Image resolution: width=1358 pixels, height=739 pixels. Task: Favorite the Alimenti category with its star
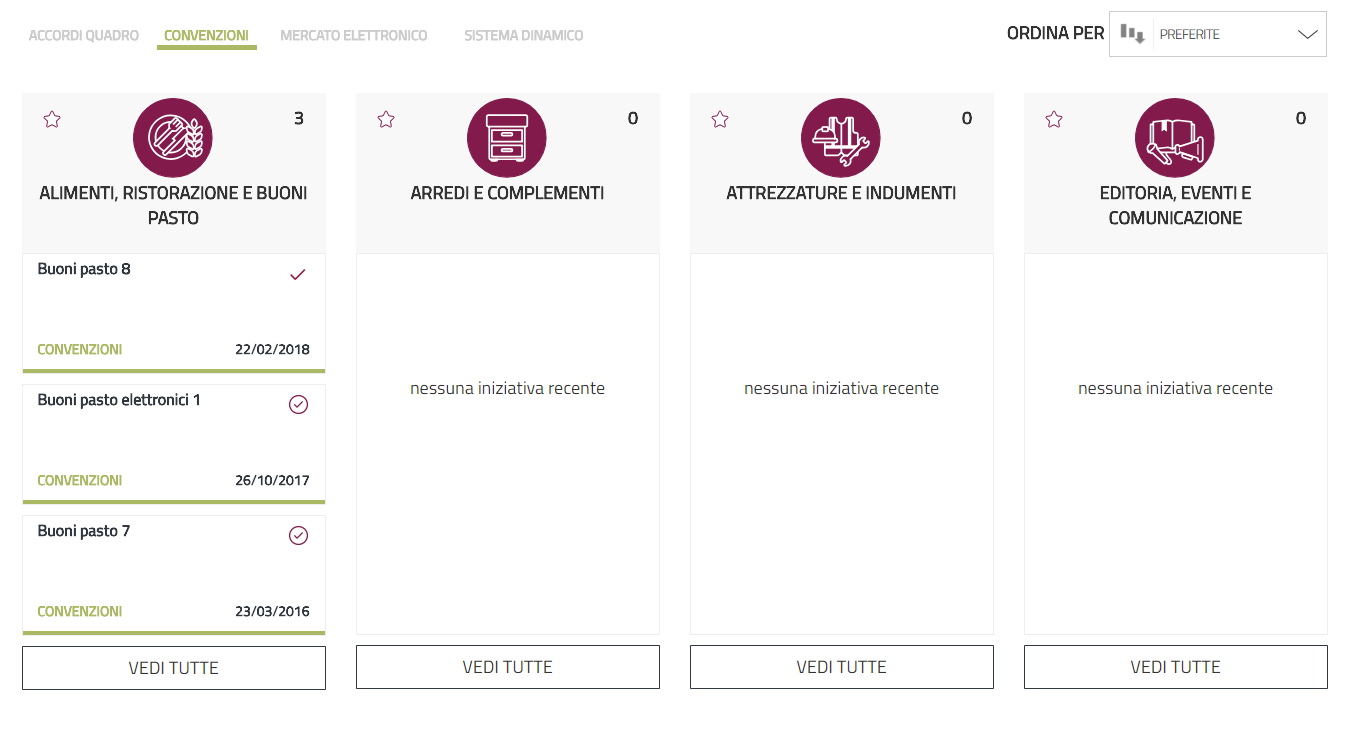tap(52, 120)
